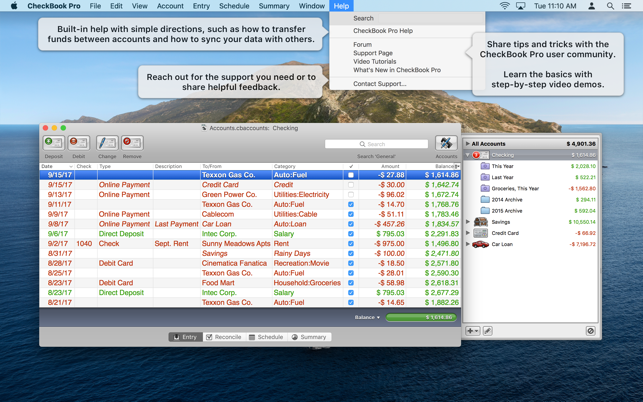Click the This Year smart folder icon
This screenshot has height=402, width=643.
485,166
